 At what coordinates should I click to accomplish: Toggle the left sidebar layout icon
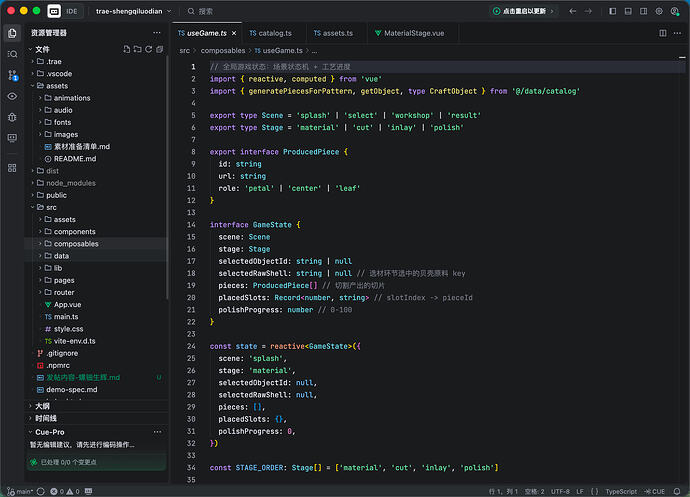613,11
